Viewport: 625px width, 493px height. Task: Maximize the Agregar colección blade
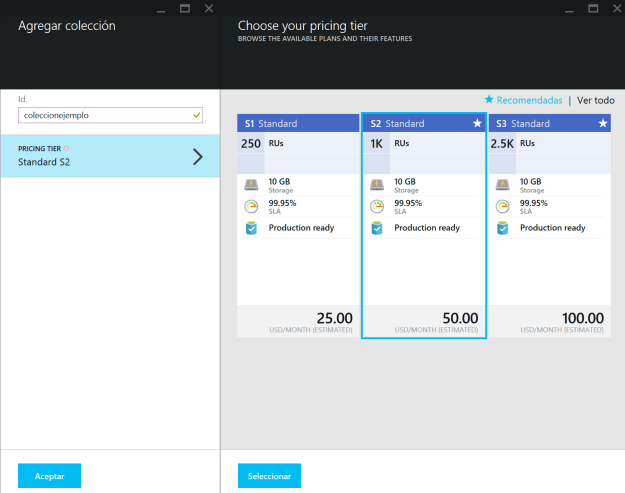pos(185,8)
